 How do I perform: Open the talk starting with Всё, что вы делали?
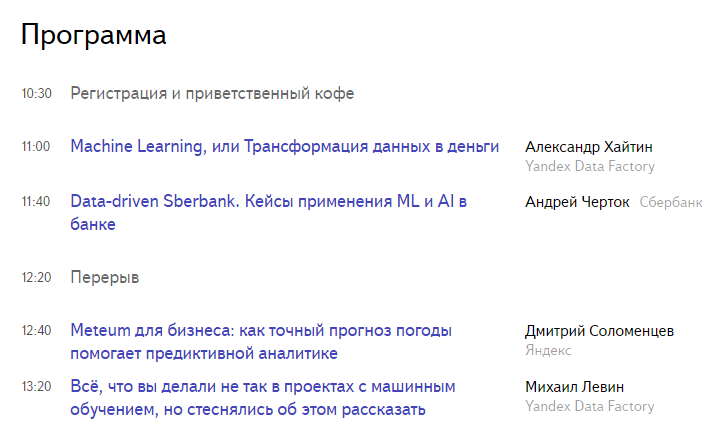coord(263,386)
